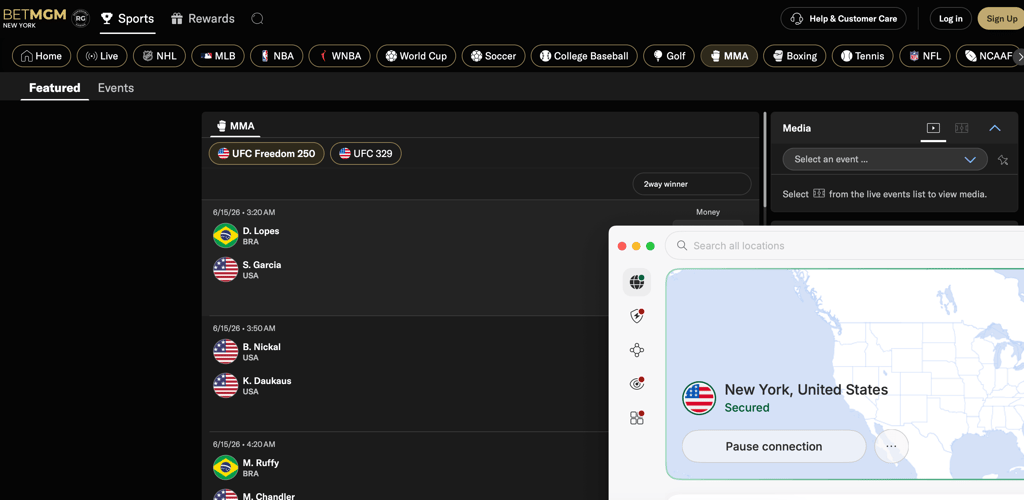The width and height of the screenshot is (1024, 500).
Task: Click the USA flag beside S. Garcia
Action: (x=225, y=270)
